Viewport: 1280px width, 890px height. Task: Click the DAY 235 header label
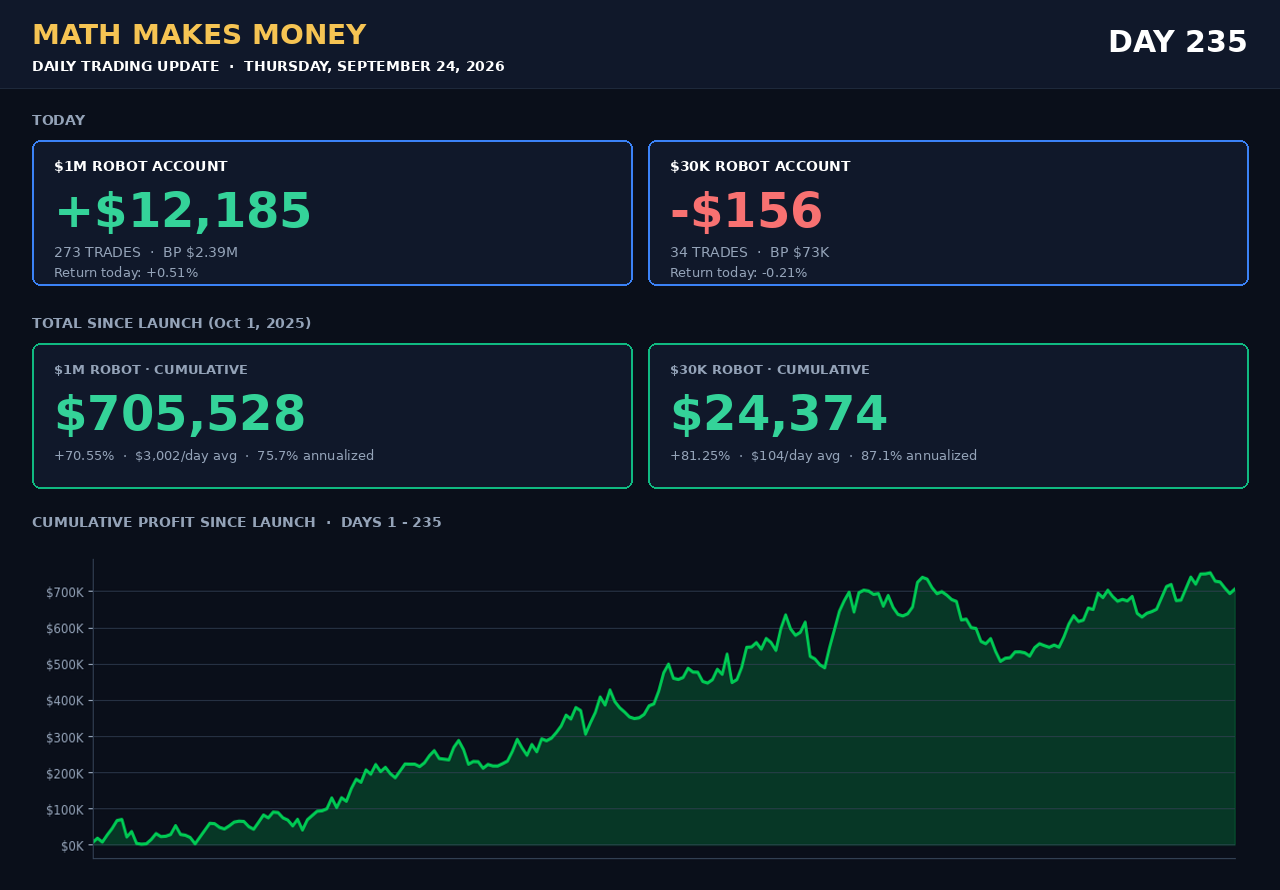1178,43
